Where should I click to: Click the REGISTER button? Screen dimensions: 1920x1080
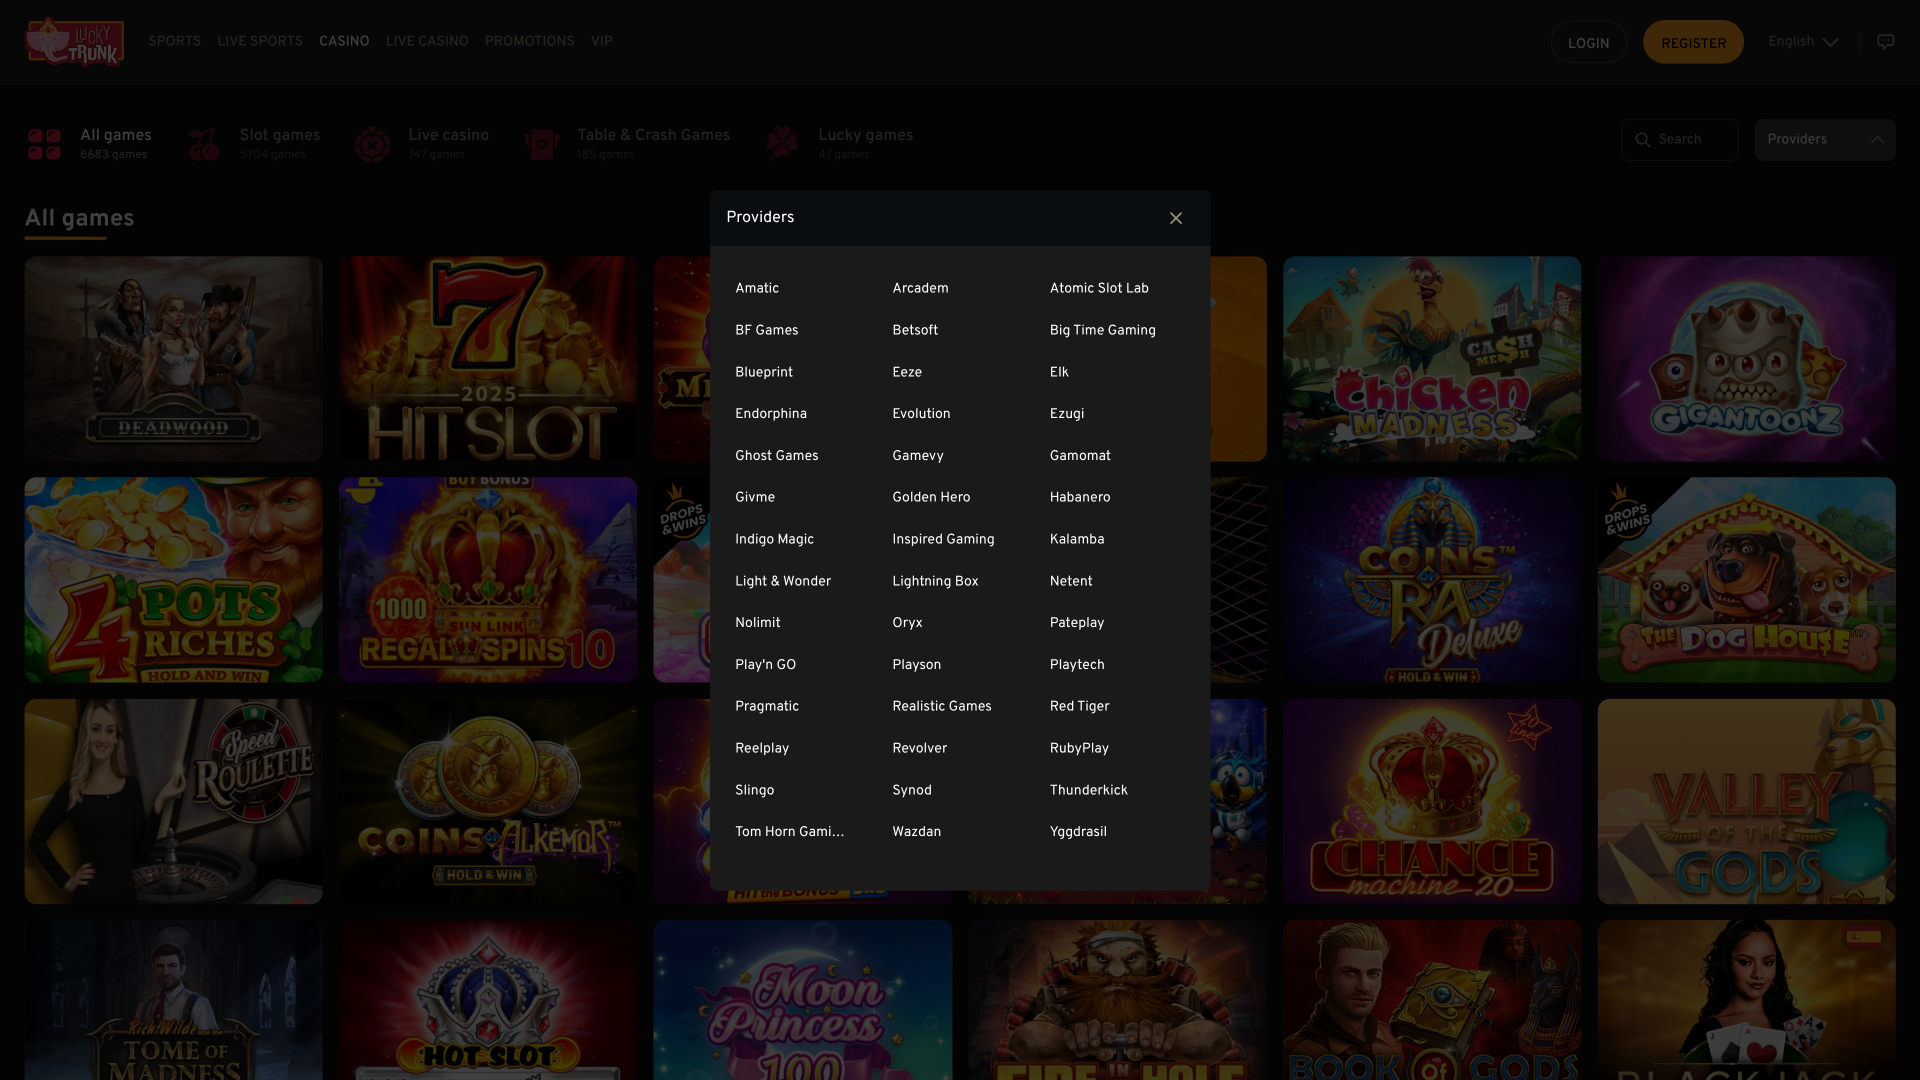click(1693, 41)
